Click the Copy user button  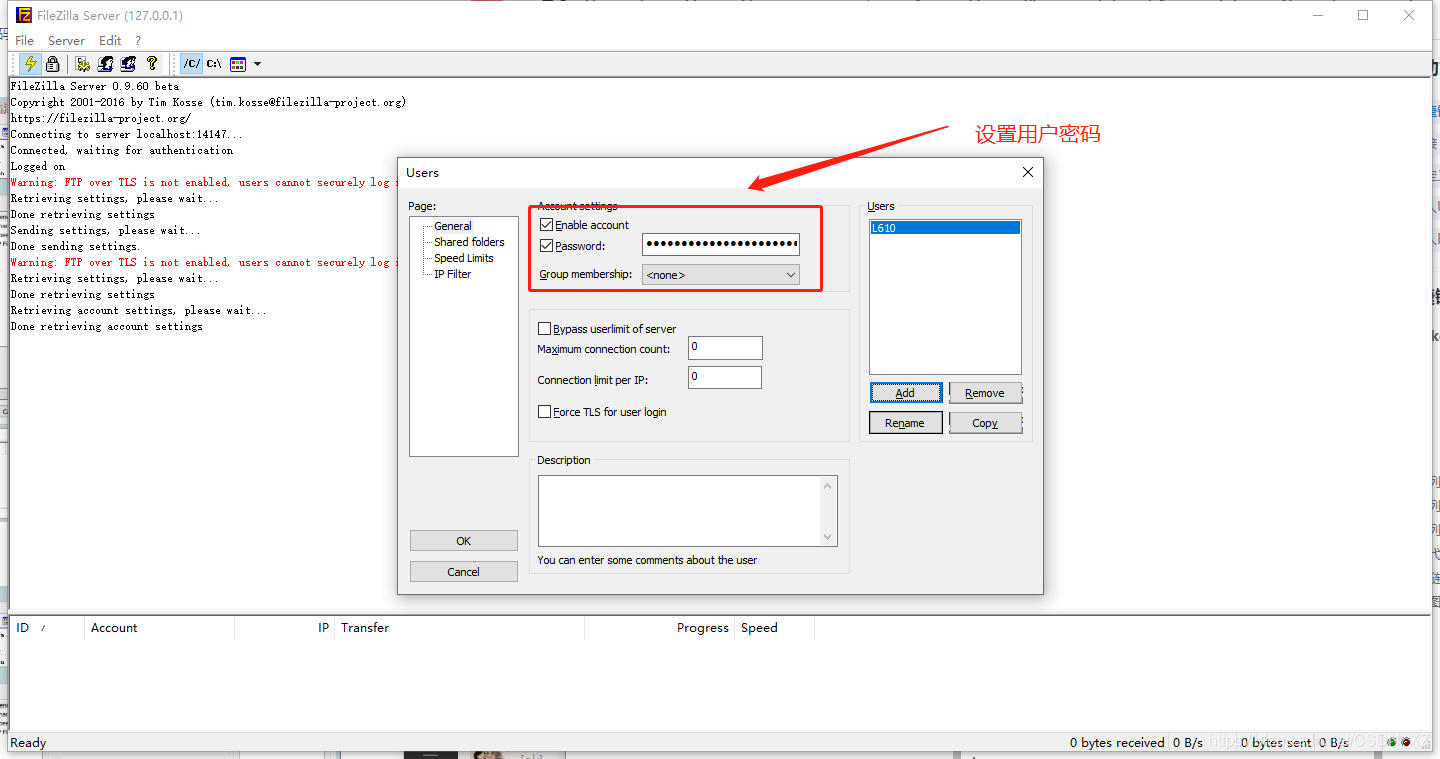(985, 423)
